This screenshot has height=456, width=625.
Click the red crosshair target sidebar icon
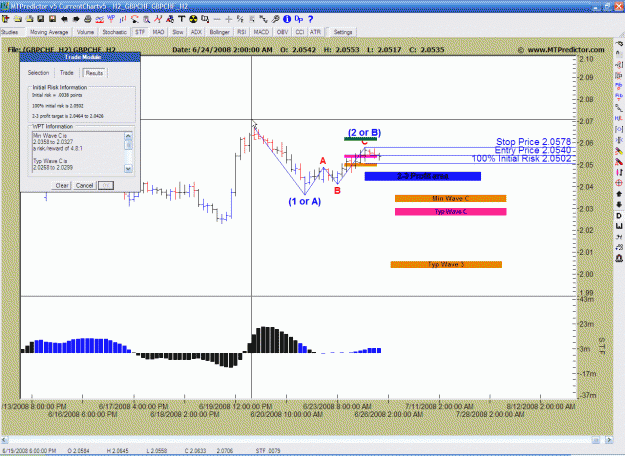click(x=619, y=183)
